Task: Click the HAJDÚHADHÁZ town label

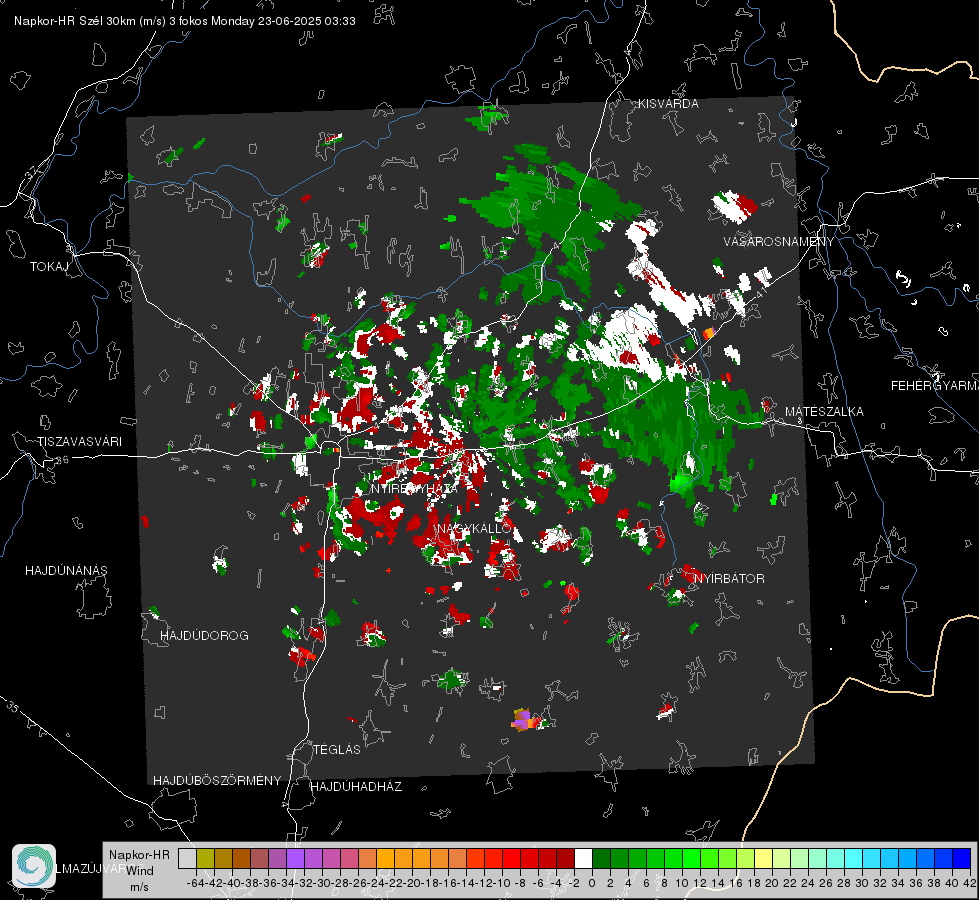Action: point(356,786)
